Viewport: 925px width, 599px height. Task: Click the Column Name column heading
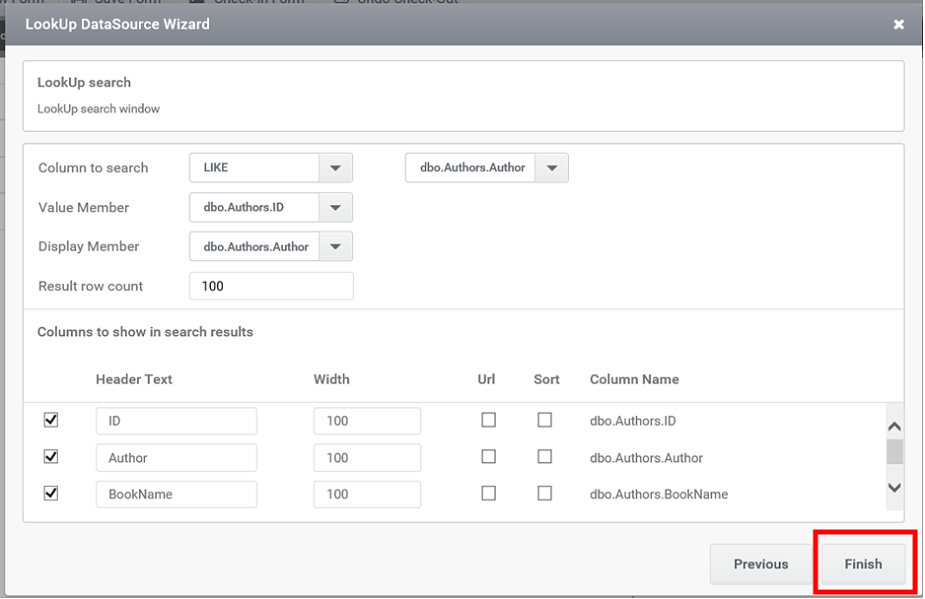pos(634,379)
